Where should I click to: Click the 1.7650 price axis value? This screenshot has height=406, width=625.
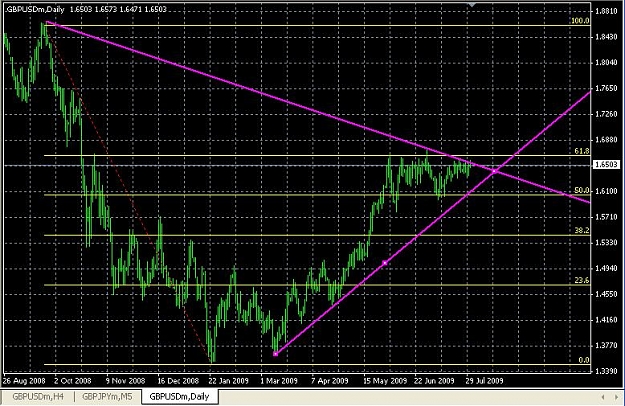point(606,88)
